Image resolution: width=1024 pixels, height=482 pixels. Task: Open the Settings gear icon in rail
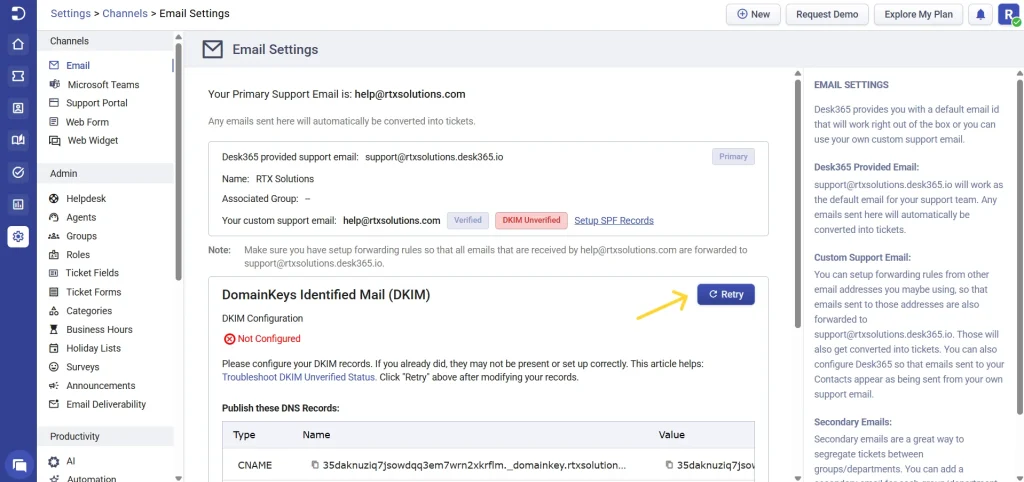point(18,236)
